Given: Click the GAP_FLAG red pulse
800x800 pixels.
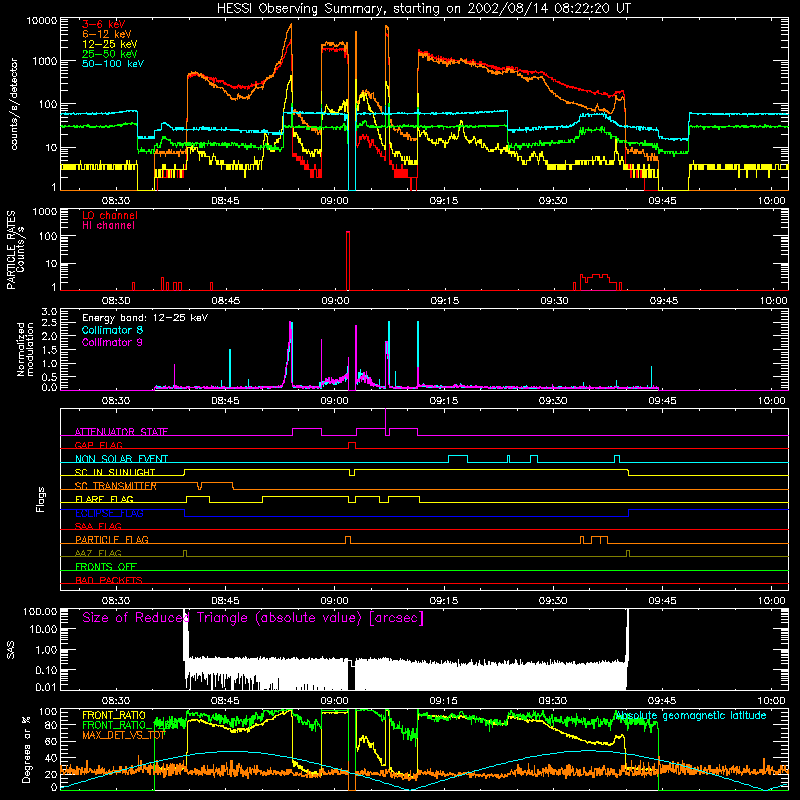Looking at the screenshot, I should coord(352,445).
